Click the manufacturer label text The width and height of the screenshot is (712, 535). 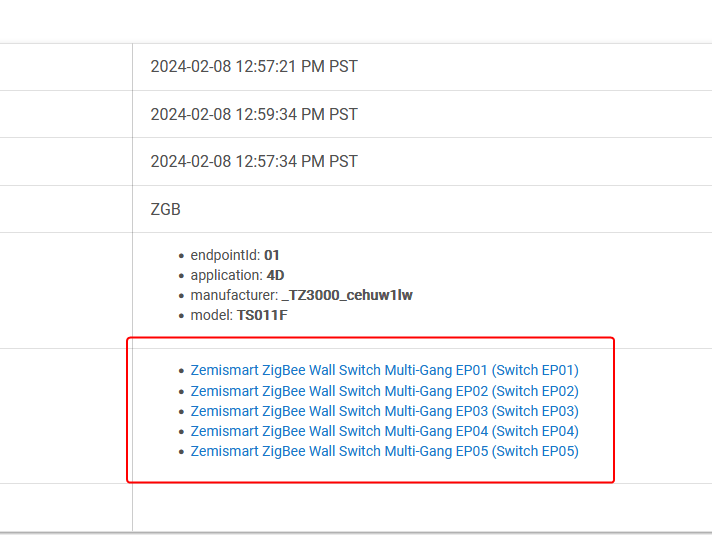coord(234,295)
